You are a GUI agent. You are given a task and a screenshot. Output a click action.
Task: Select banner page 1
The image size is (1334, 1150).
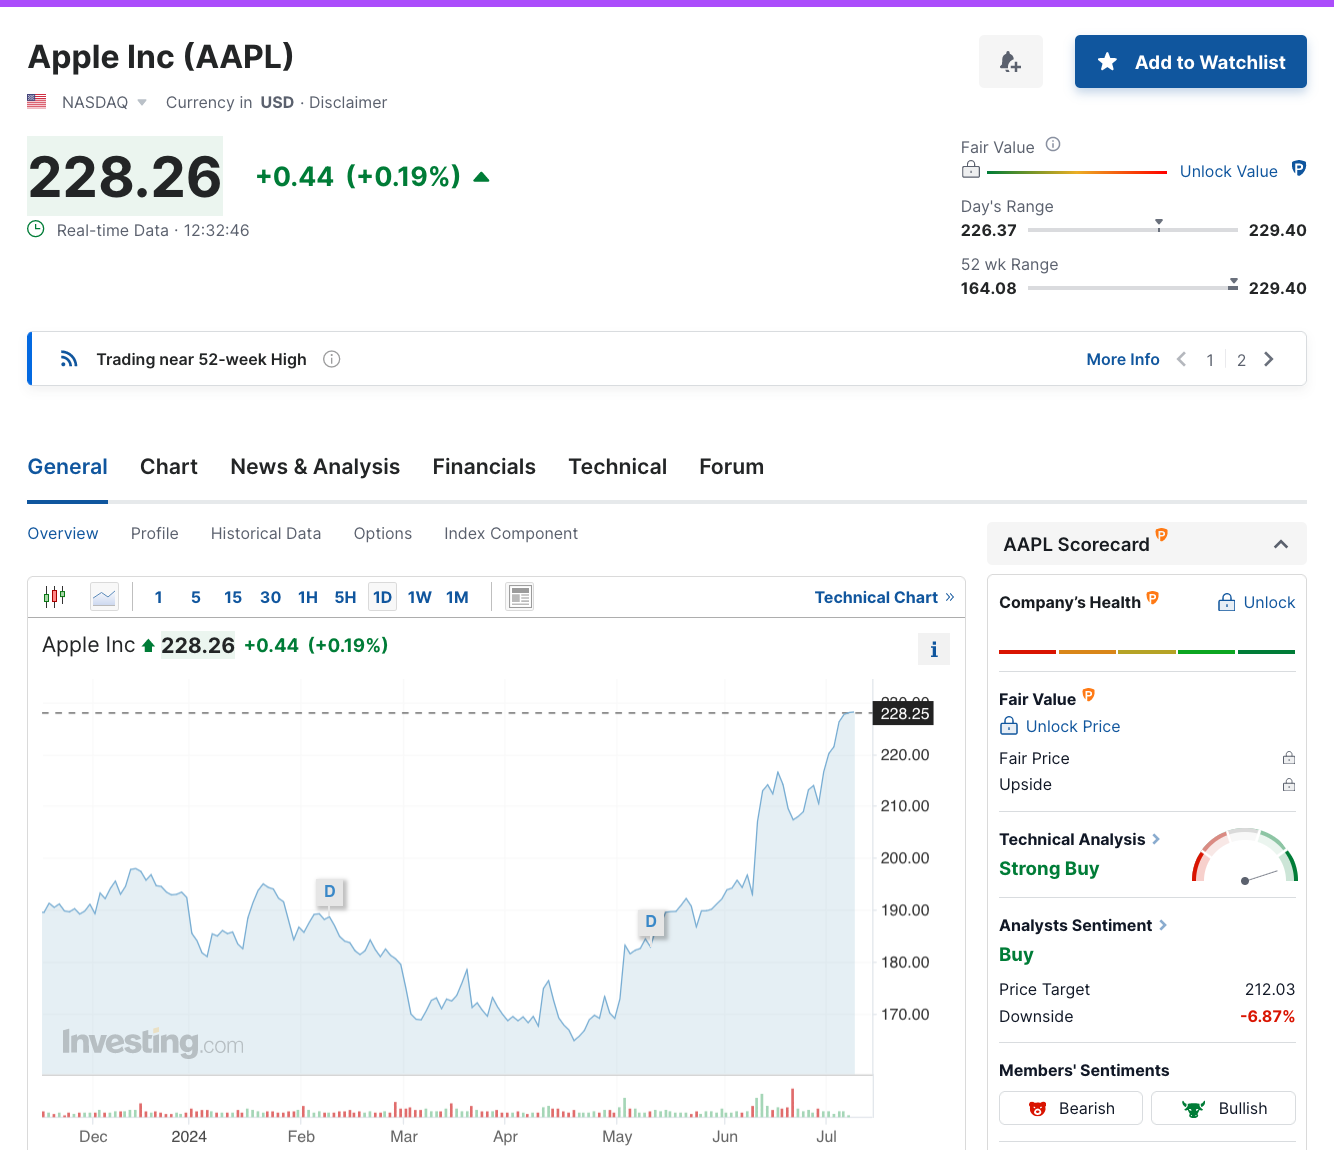click(1210, 360)
